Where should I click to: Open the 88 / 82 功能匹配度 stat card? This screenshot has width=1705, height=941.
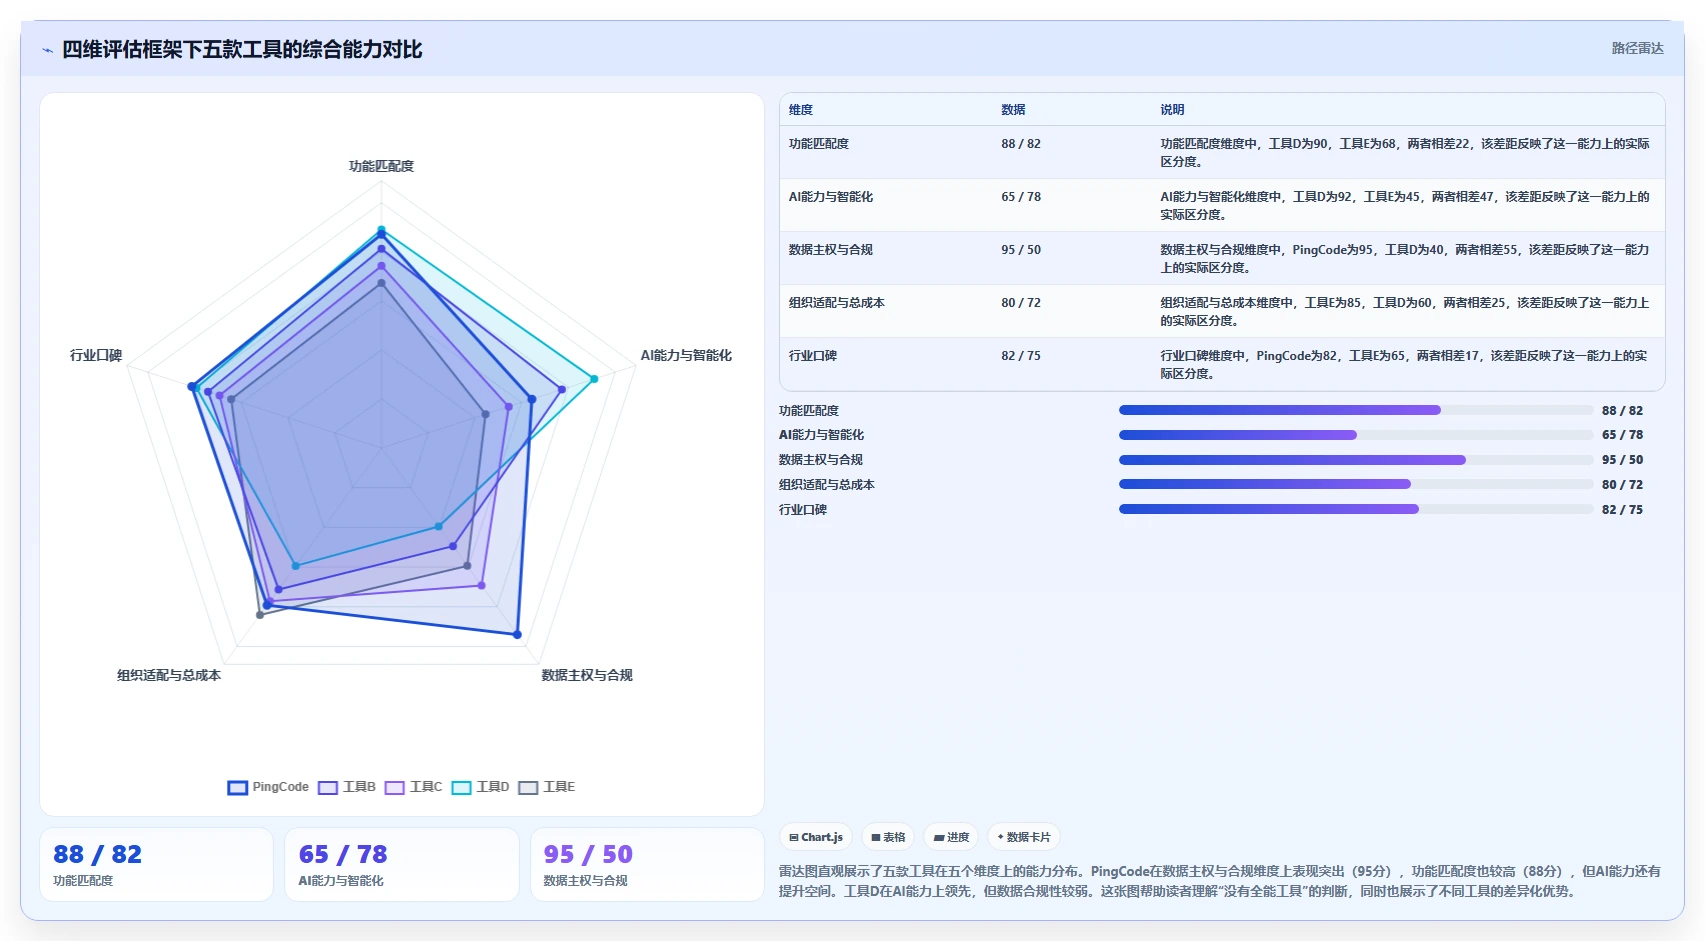(x=156, y=864)
